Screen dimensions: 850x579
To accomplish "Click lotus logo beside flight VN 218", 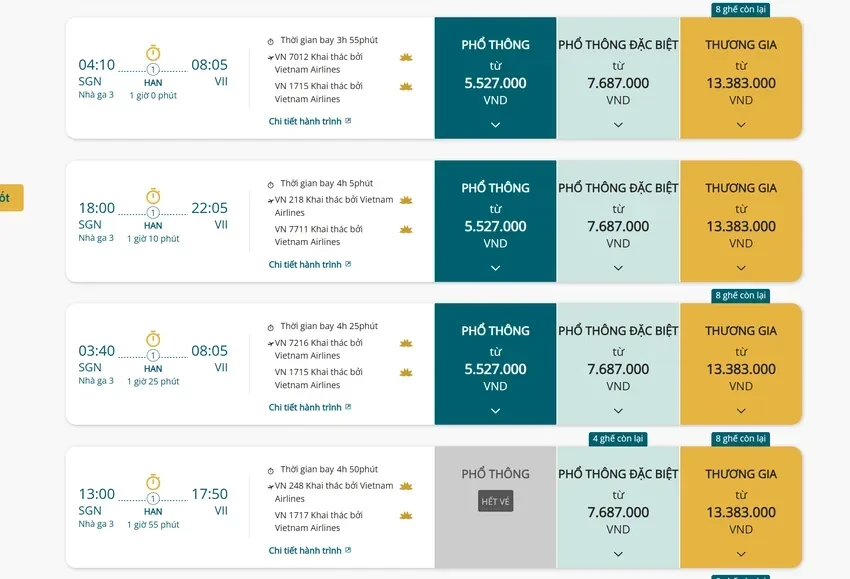I will click(406, 200).
